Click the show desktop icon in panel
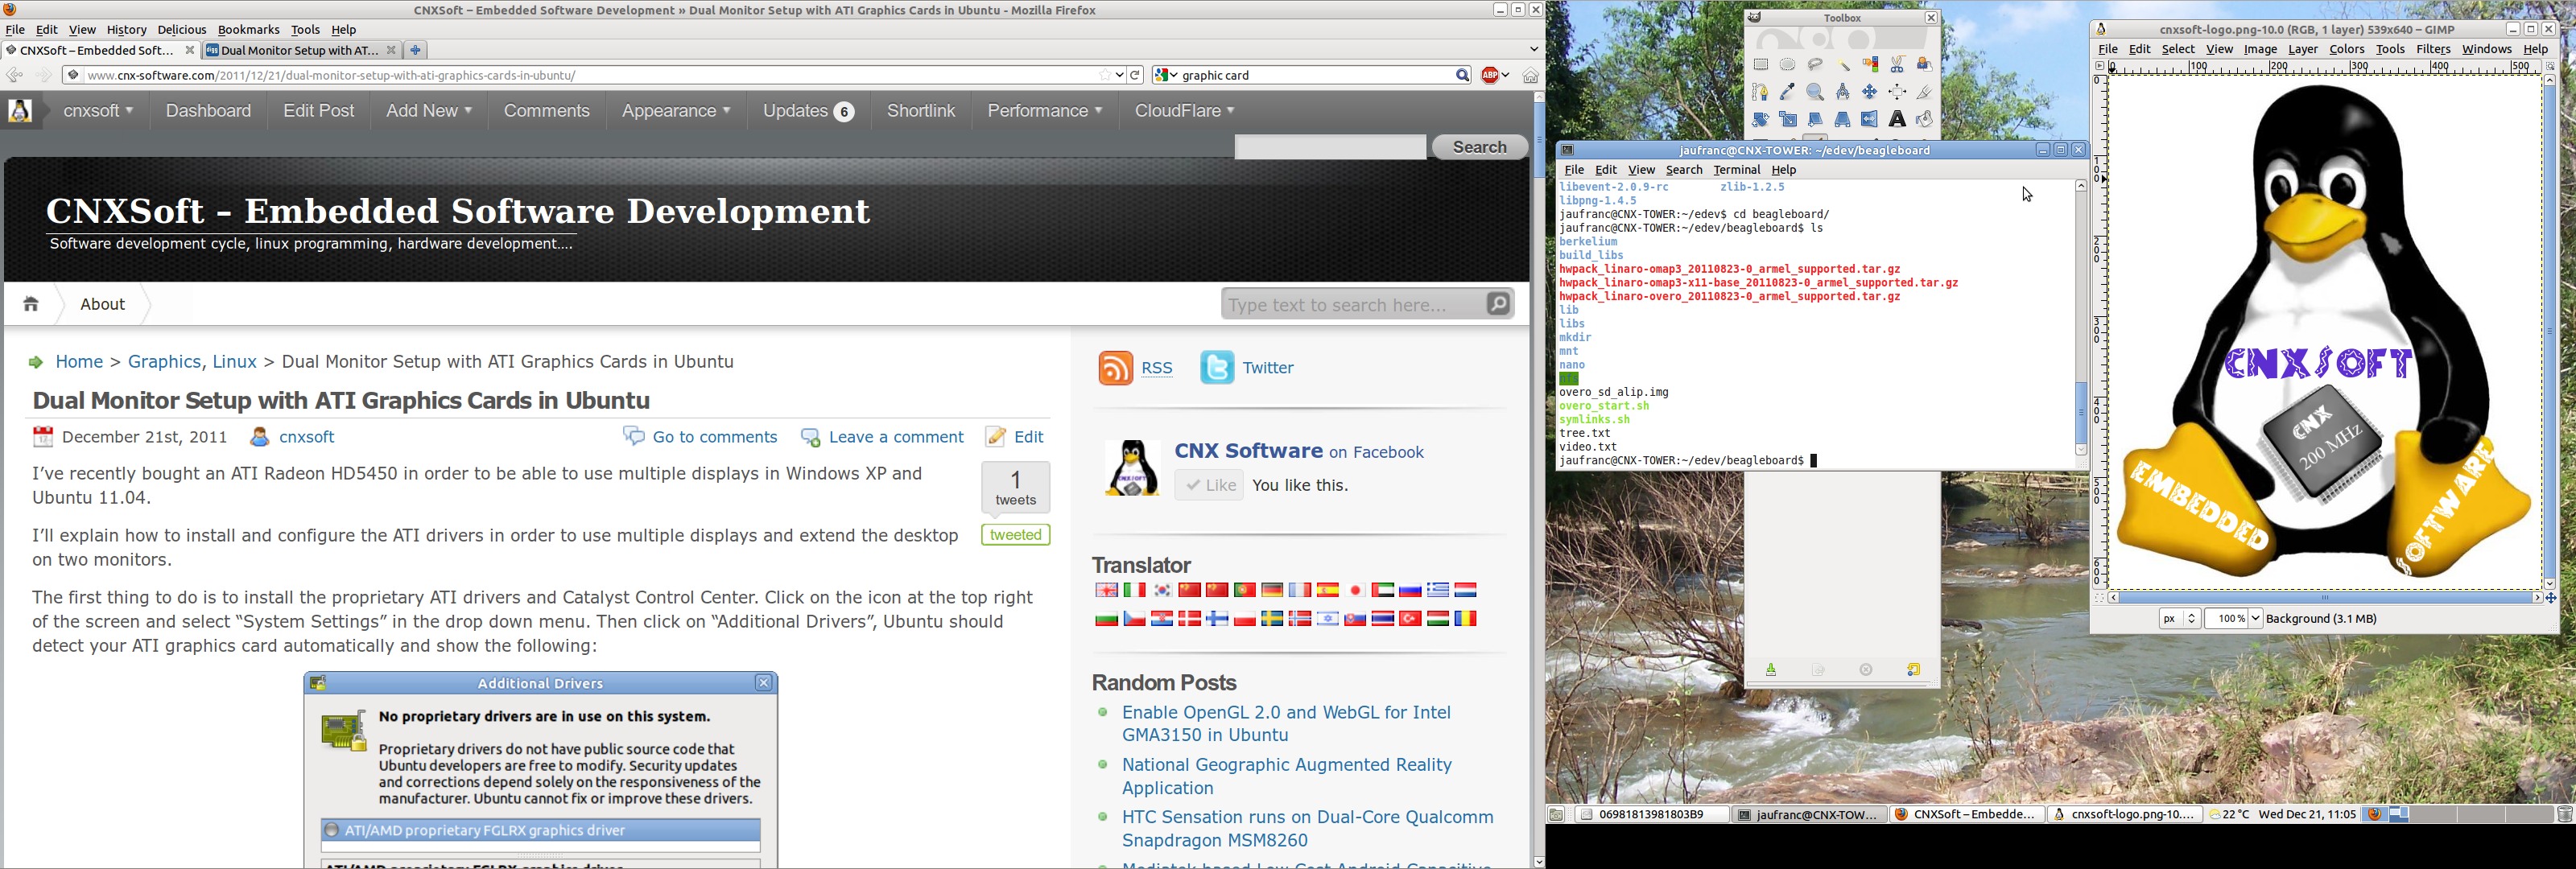Screen dimensions: 2576x869 (x=1557, y=815)
